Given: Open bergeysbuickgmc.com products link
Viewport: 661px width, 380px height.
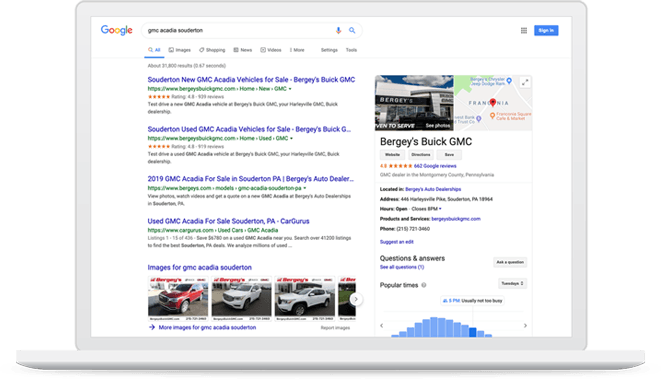Looking at the screenshot, I should coord(456,219).
